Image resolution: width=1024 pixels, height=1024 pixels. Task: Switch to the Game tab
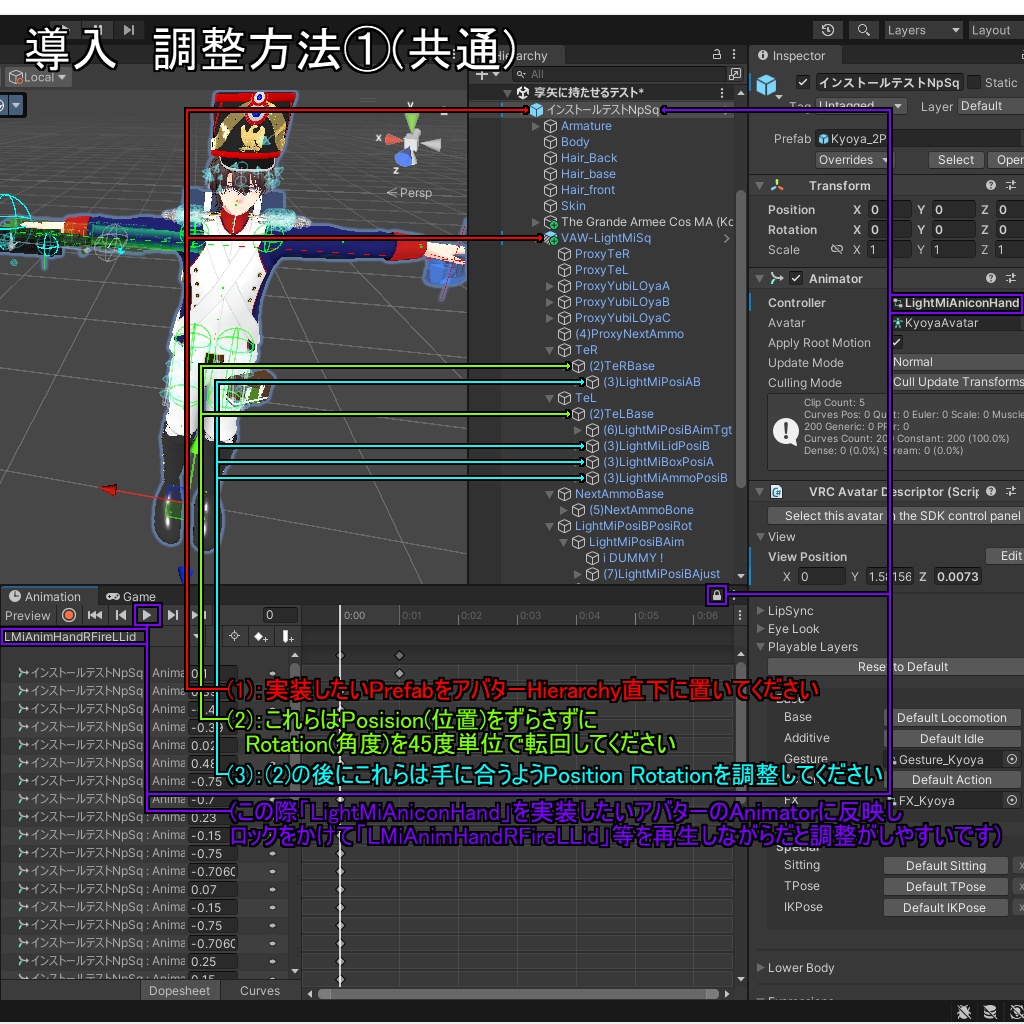tap(131, 596)
